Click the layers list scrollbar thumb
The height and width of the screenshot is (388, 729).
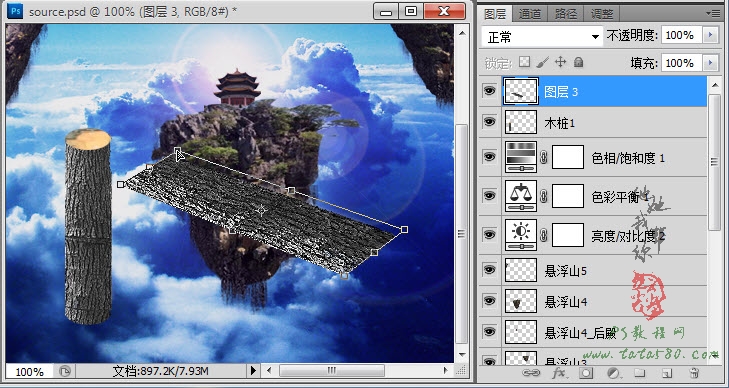(x=715, y=162)
